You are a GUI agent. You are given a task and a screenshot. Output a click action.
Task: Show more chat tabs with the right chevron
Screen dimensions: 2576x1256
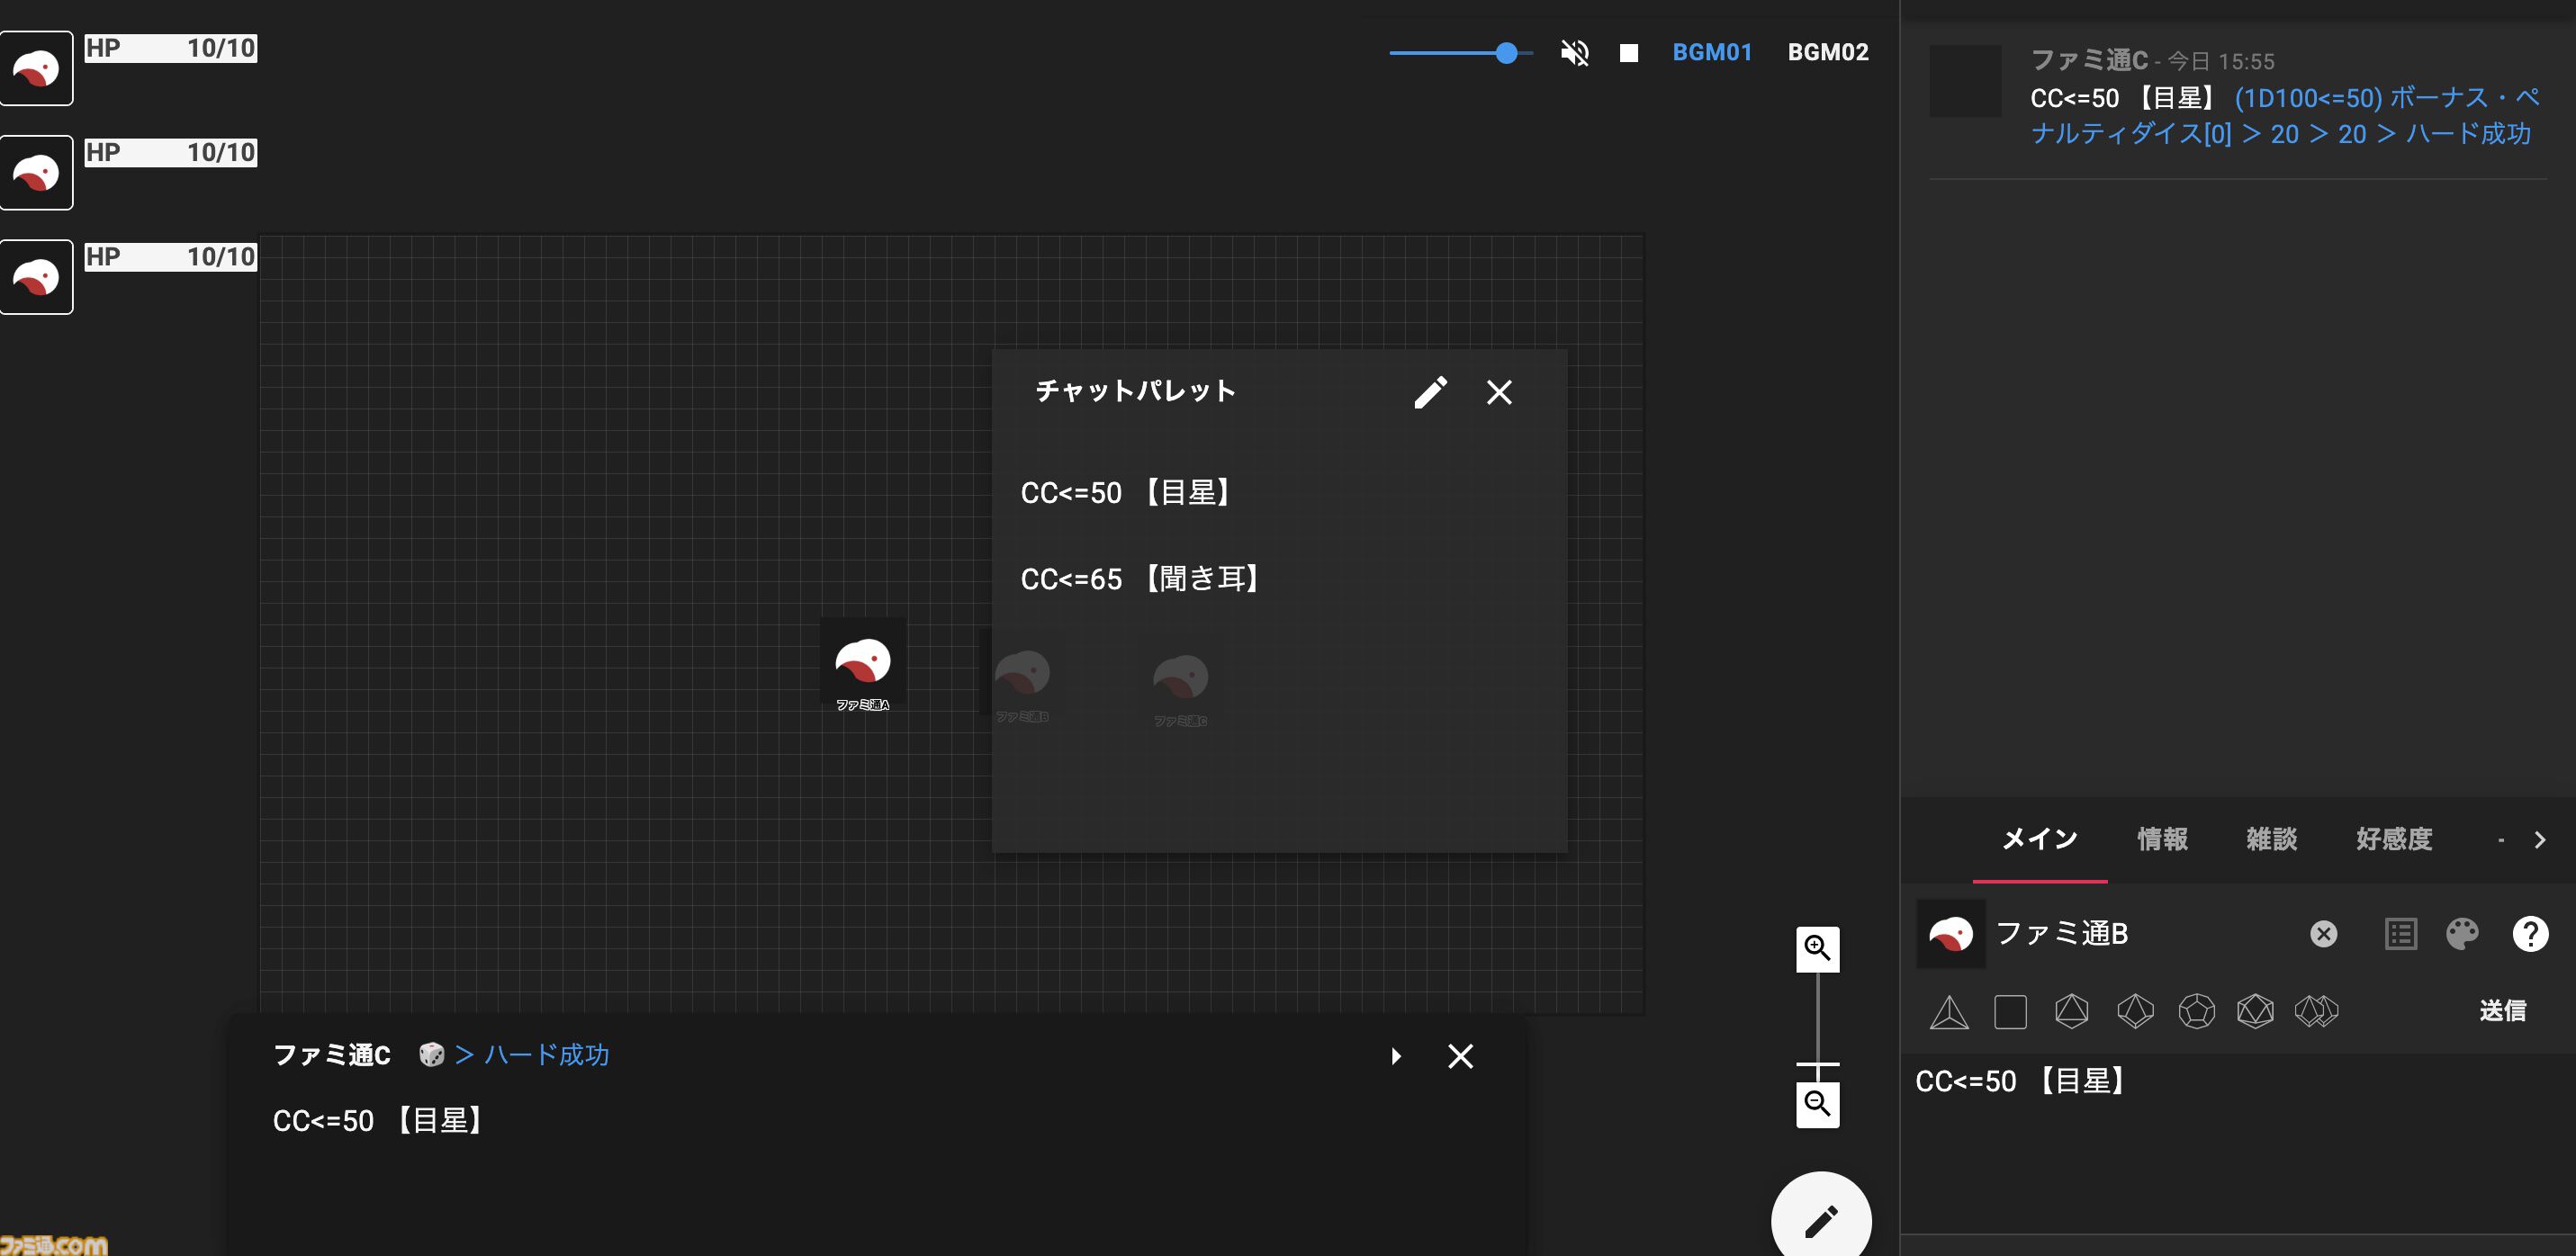(x=2539, y=840)
